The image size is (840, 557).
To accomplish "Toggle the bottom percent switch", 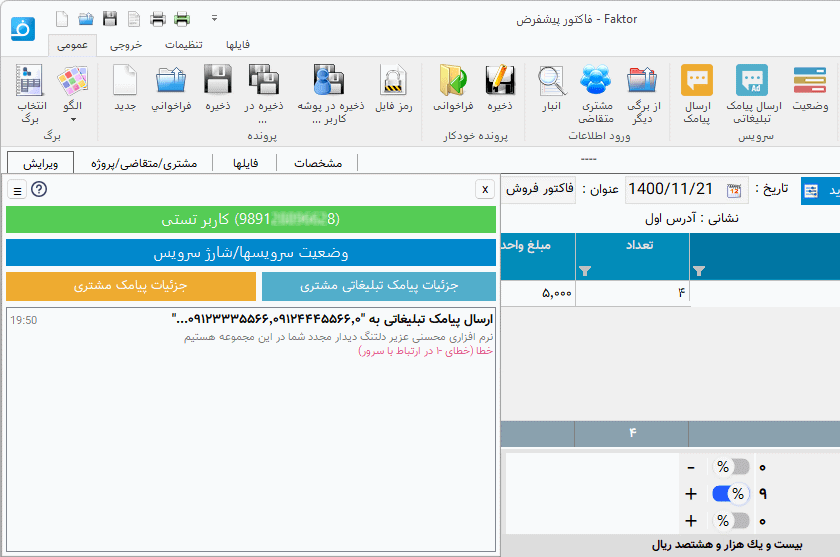I will pyautogui.click(x=732, y=521).
